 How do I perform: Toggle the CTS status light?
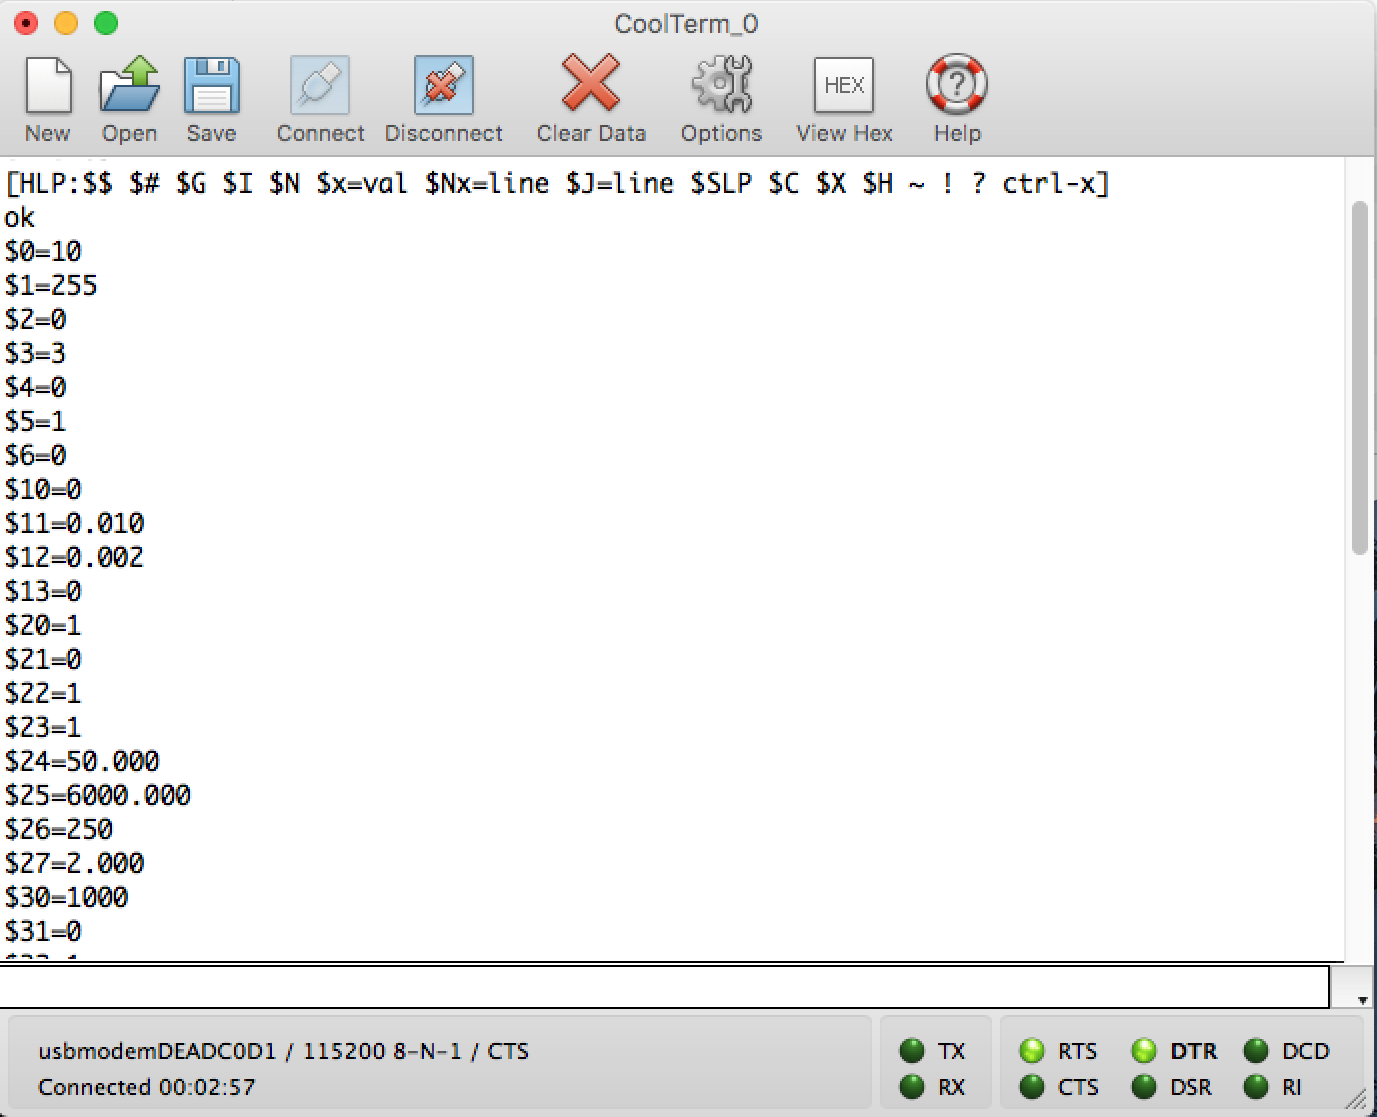coord(1033,1087)
